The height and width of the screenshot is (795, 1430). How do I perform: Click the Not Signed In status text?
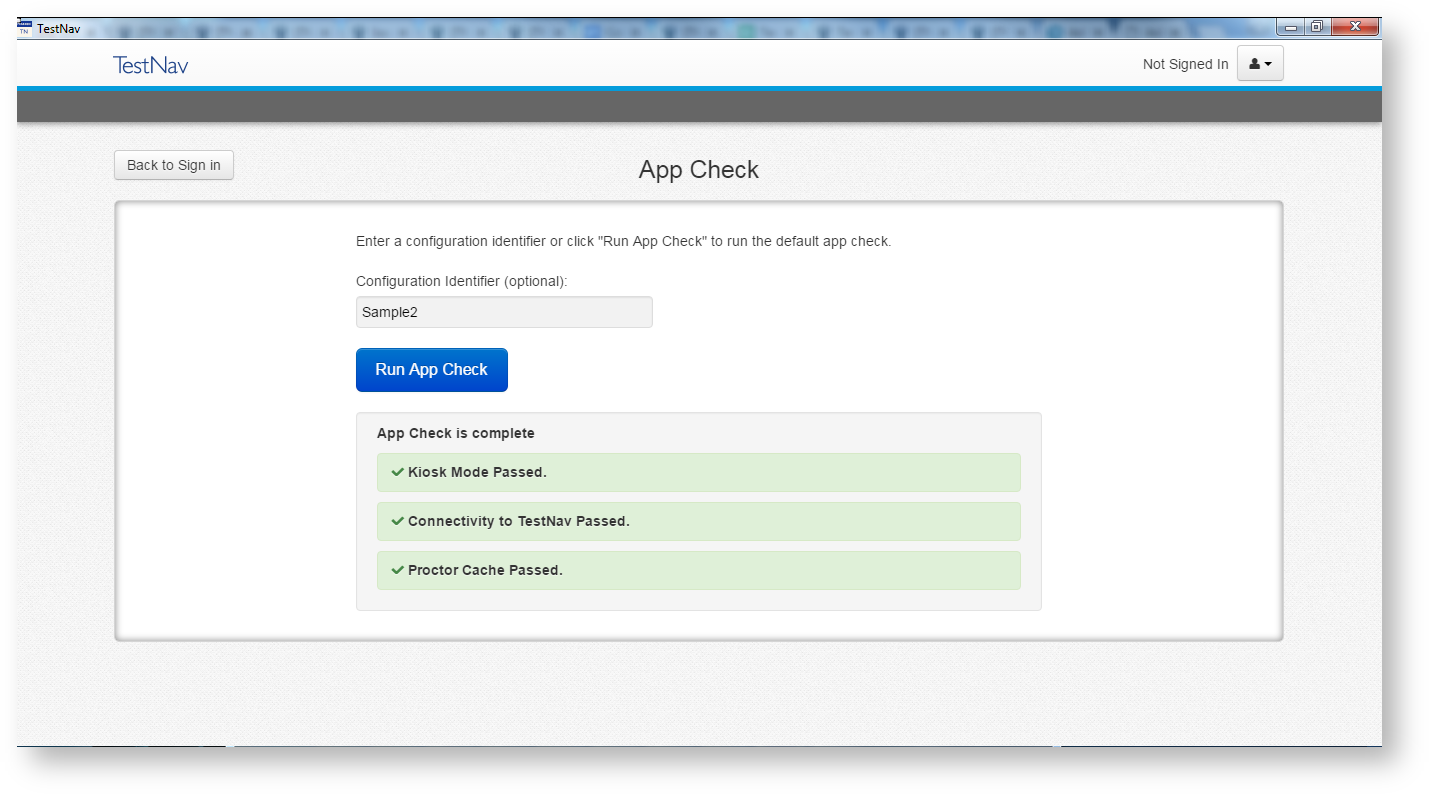1185,64
